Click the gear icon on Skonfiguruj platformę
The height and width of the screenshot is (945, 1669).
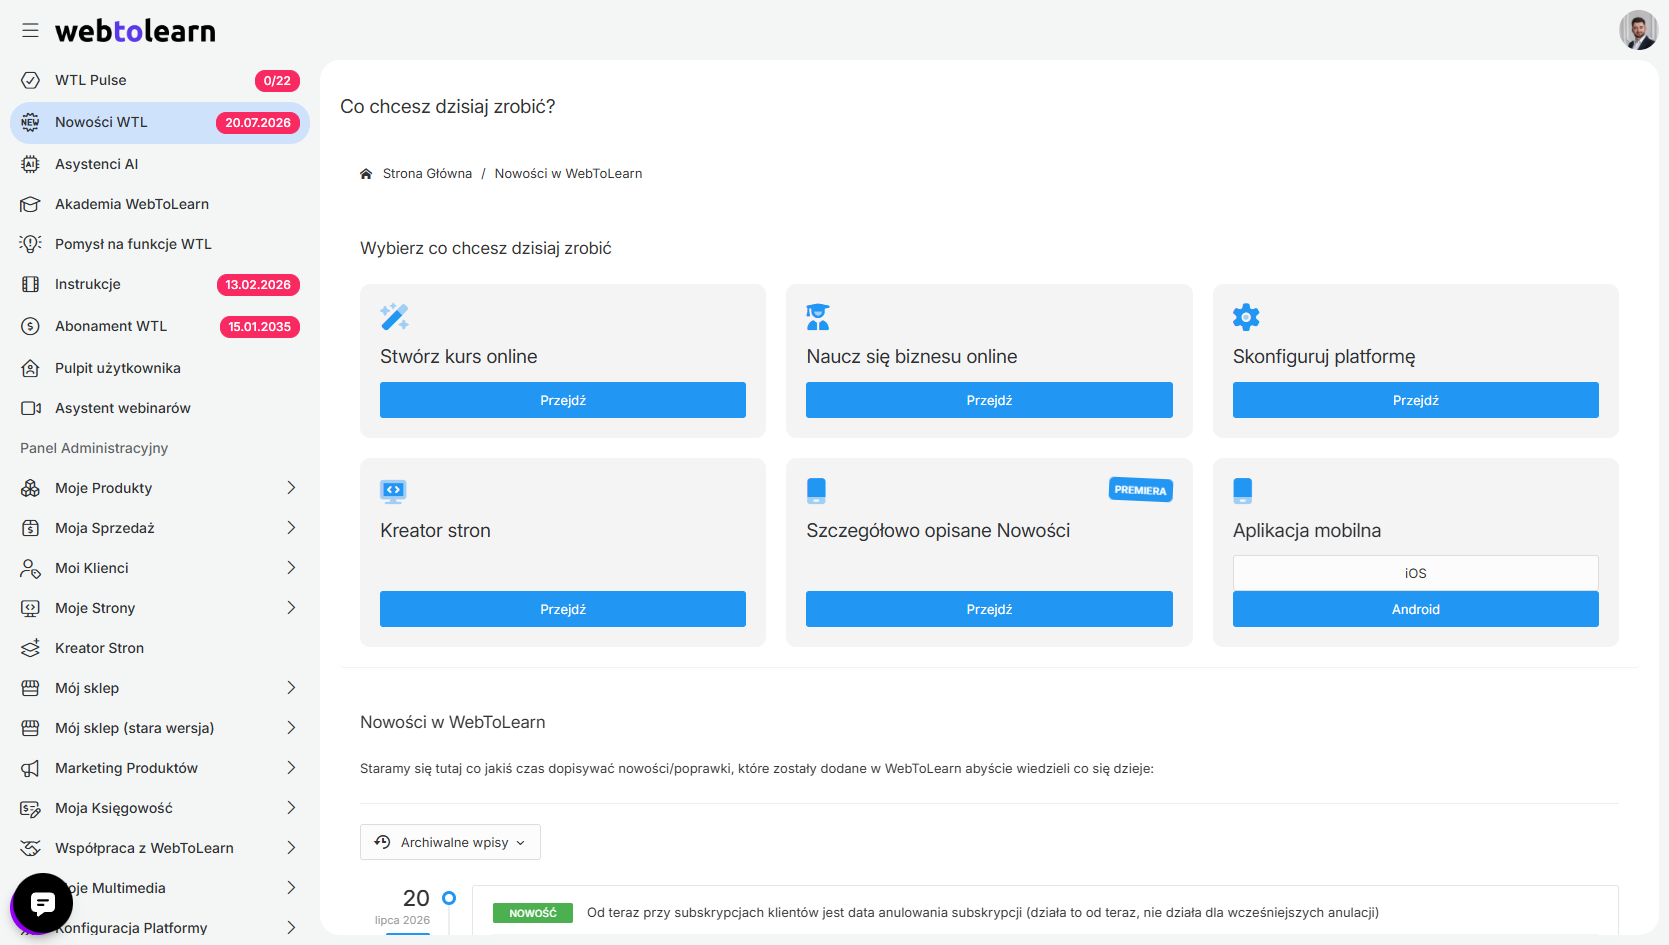pyautogui.click(x=1246, y=317)
